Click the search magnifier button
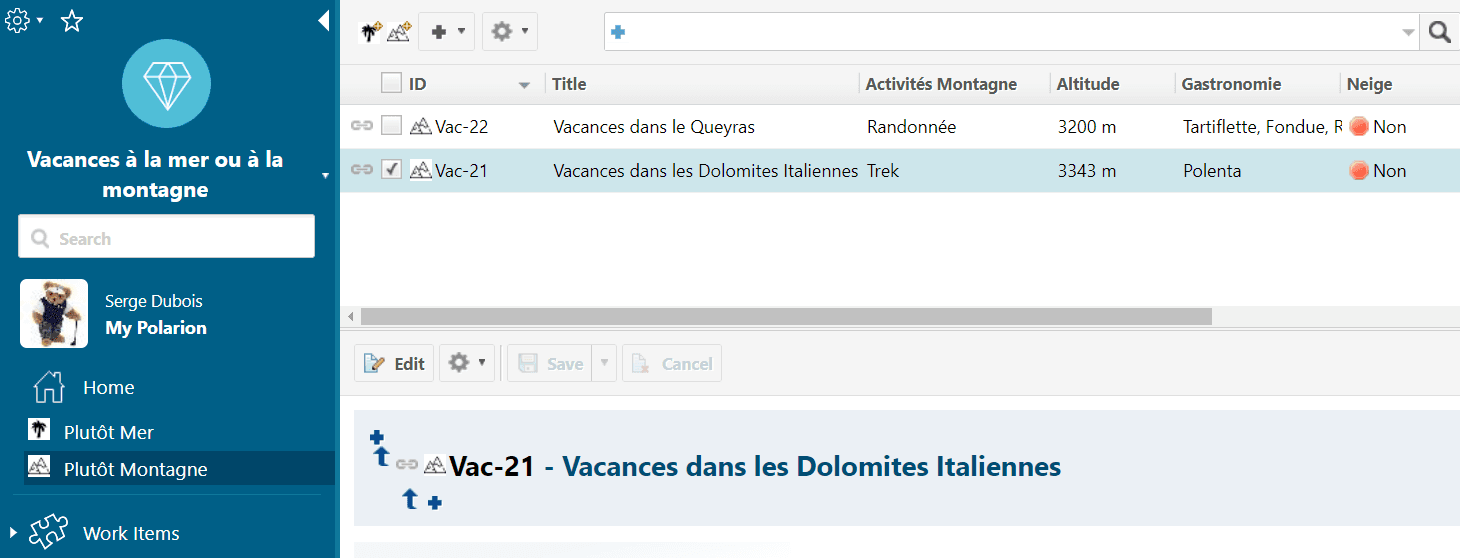The height and width of the screenshot is (558, 1460). (1439, 32)
